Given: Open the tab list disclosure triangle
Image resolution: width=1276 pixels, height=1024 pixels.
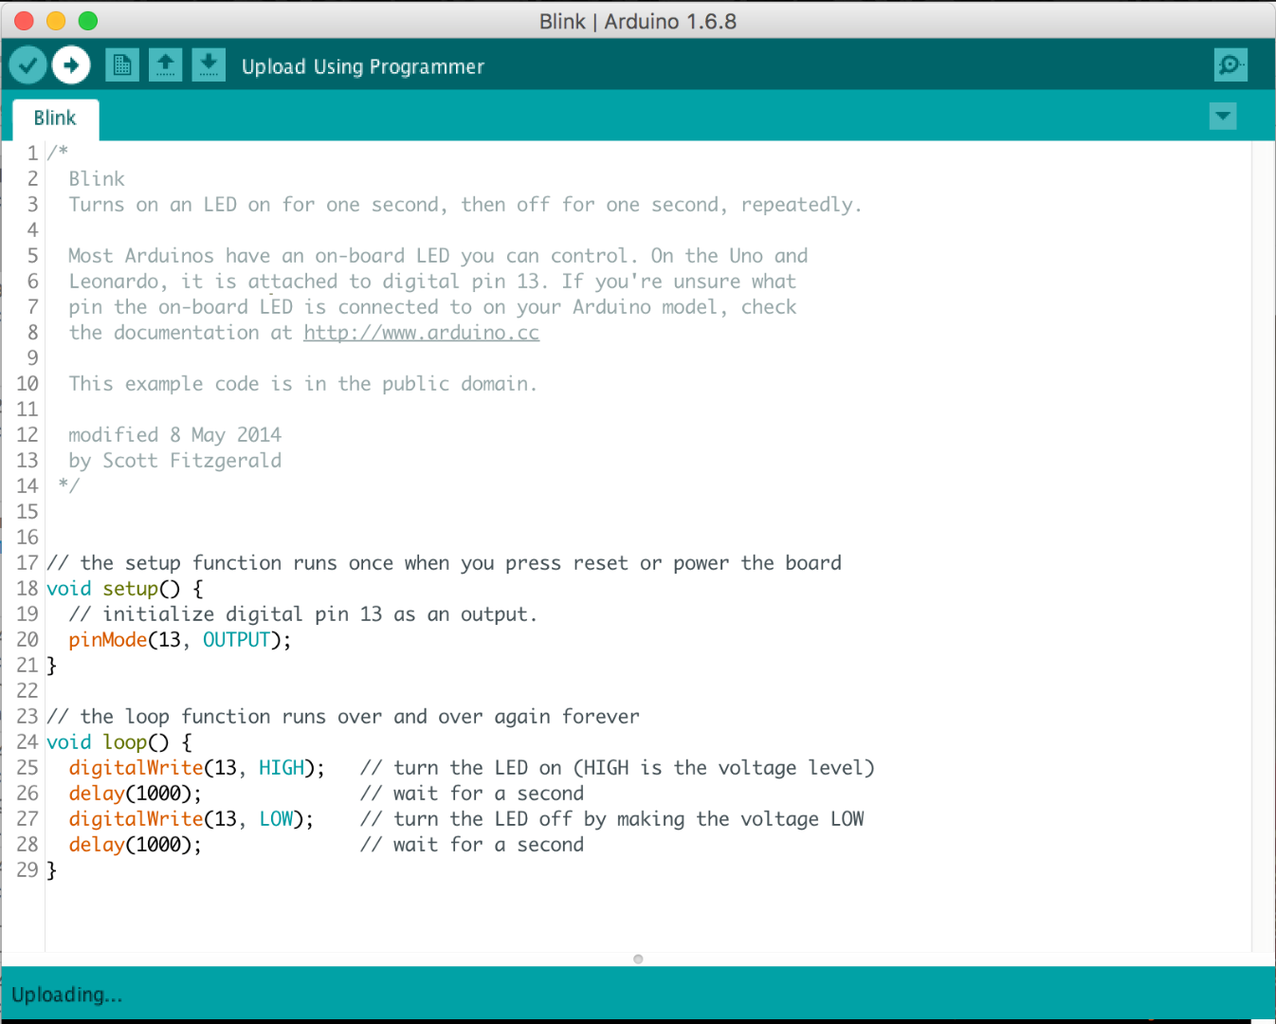Looking at the screenshot, I should [1222, 116].
